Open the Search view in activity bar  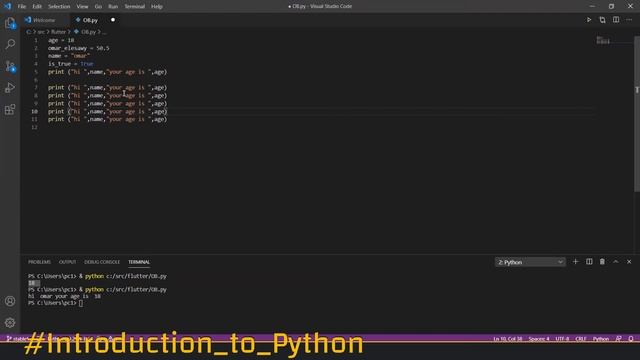click(10, 44)
